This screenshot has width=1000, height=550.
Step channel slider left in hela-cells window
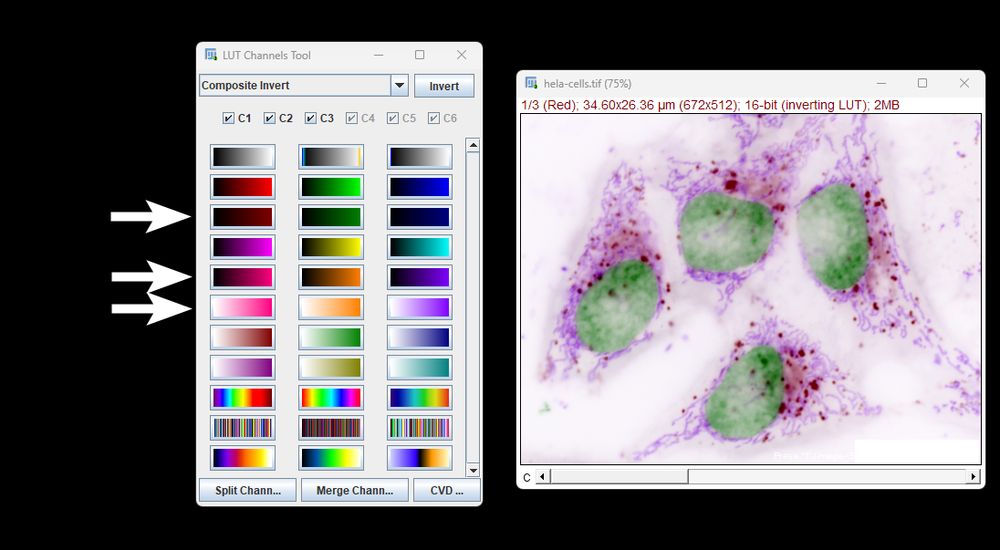point(543,477)
